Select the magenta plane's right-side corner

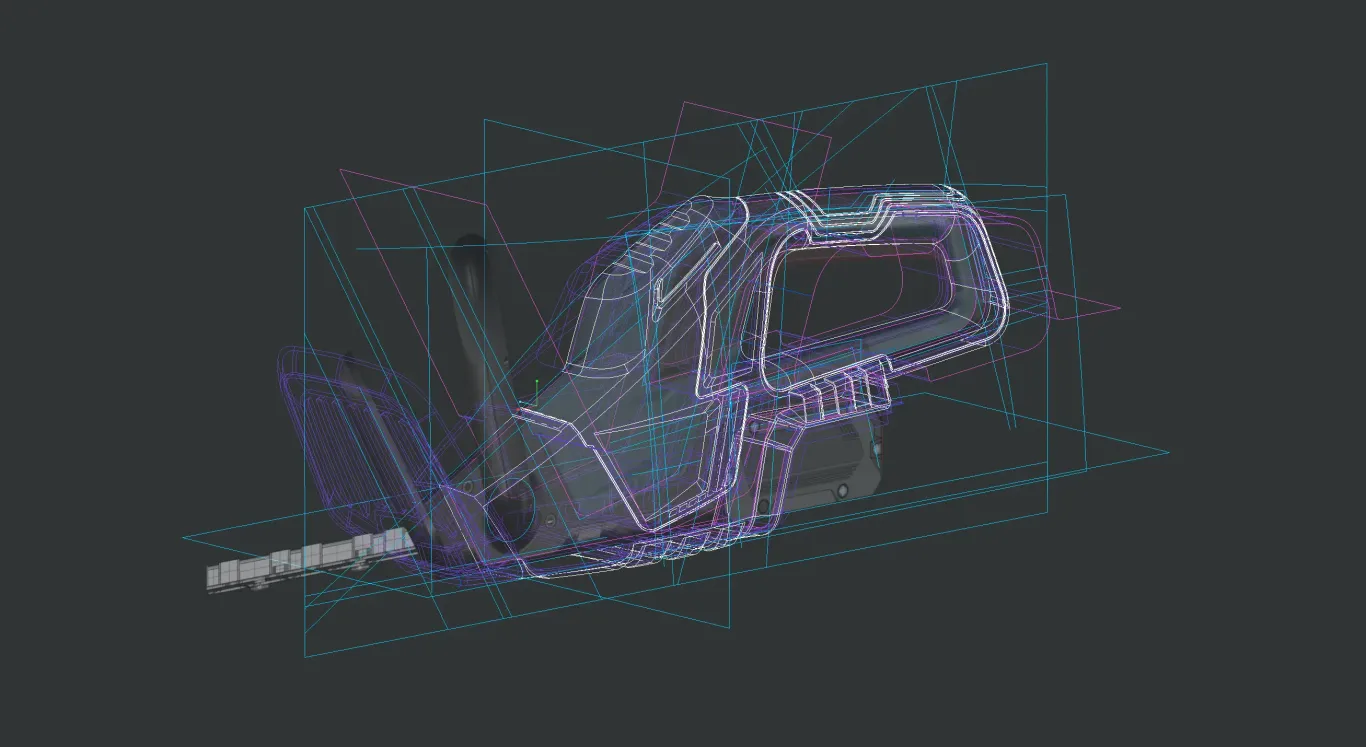coord(1120,308)
